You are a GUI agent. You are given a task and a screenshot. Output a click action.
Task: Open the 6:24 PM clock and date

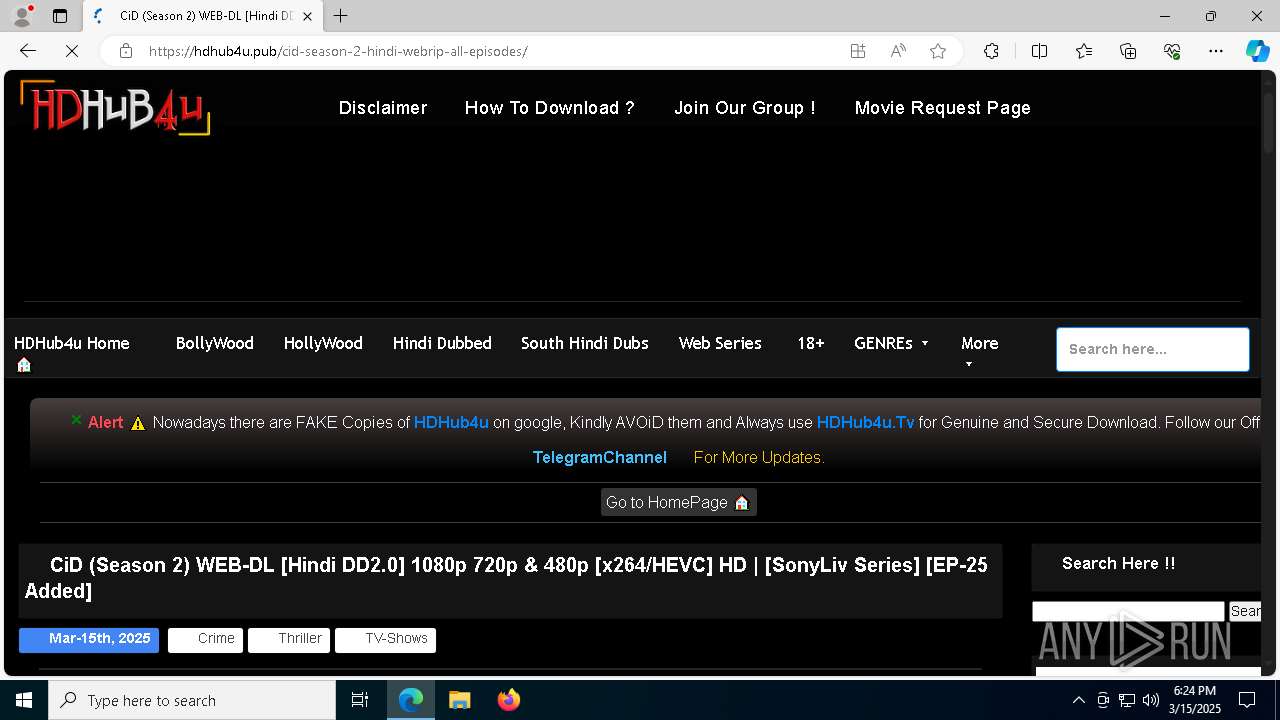tap(1195, 700)
